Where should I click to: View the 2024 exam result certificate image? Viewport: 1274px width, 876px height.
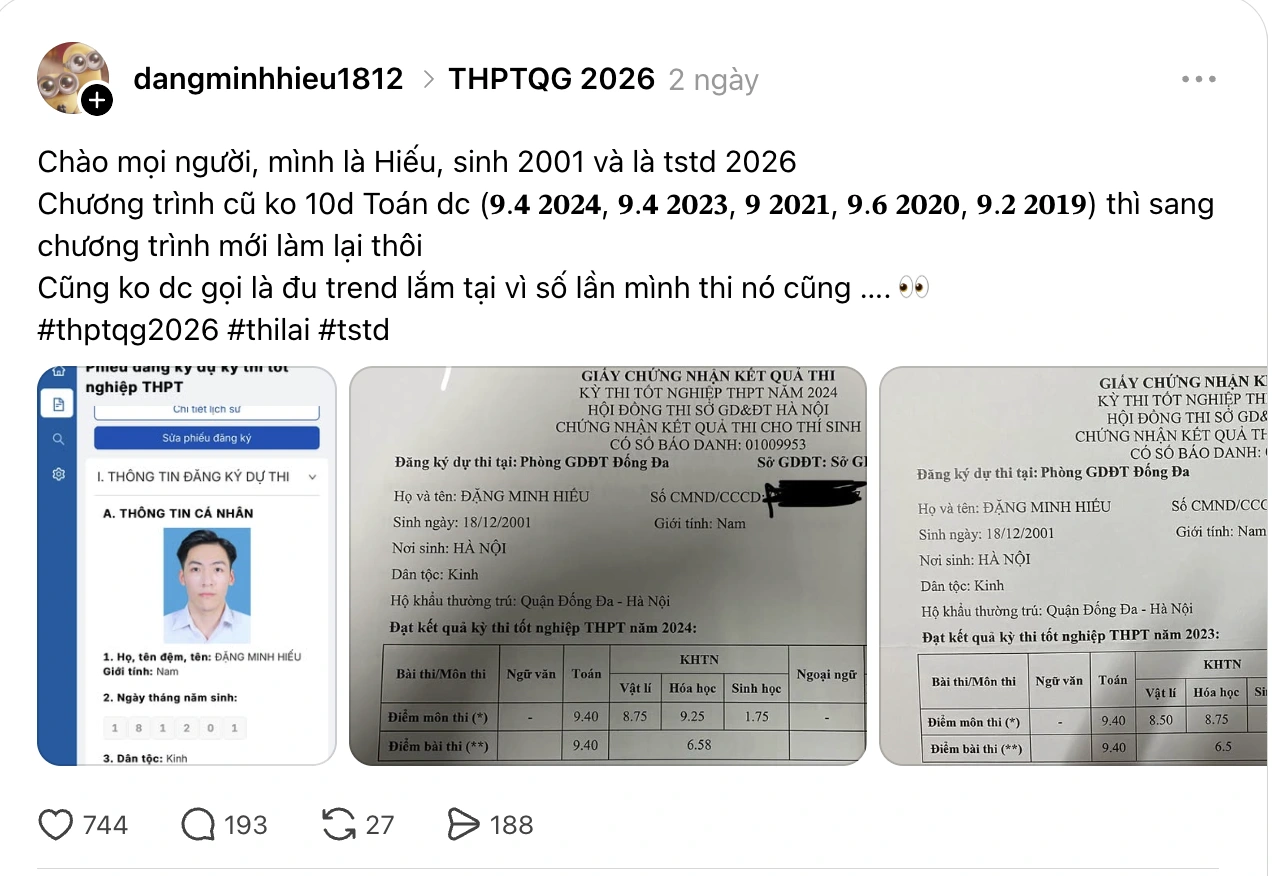point(608,565)
